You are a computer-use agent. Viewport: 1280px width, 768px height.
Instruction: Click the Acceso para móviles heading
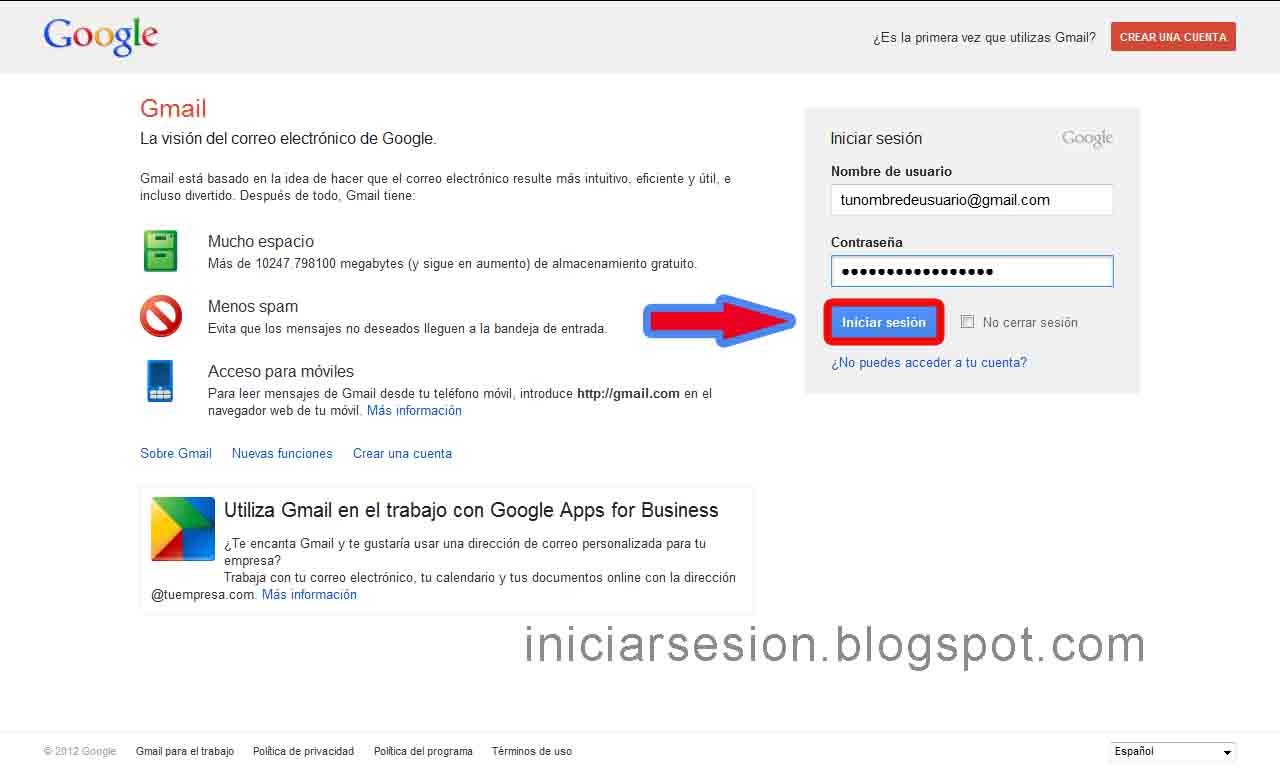point(281,371)
